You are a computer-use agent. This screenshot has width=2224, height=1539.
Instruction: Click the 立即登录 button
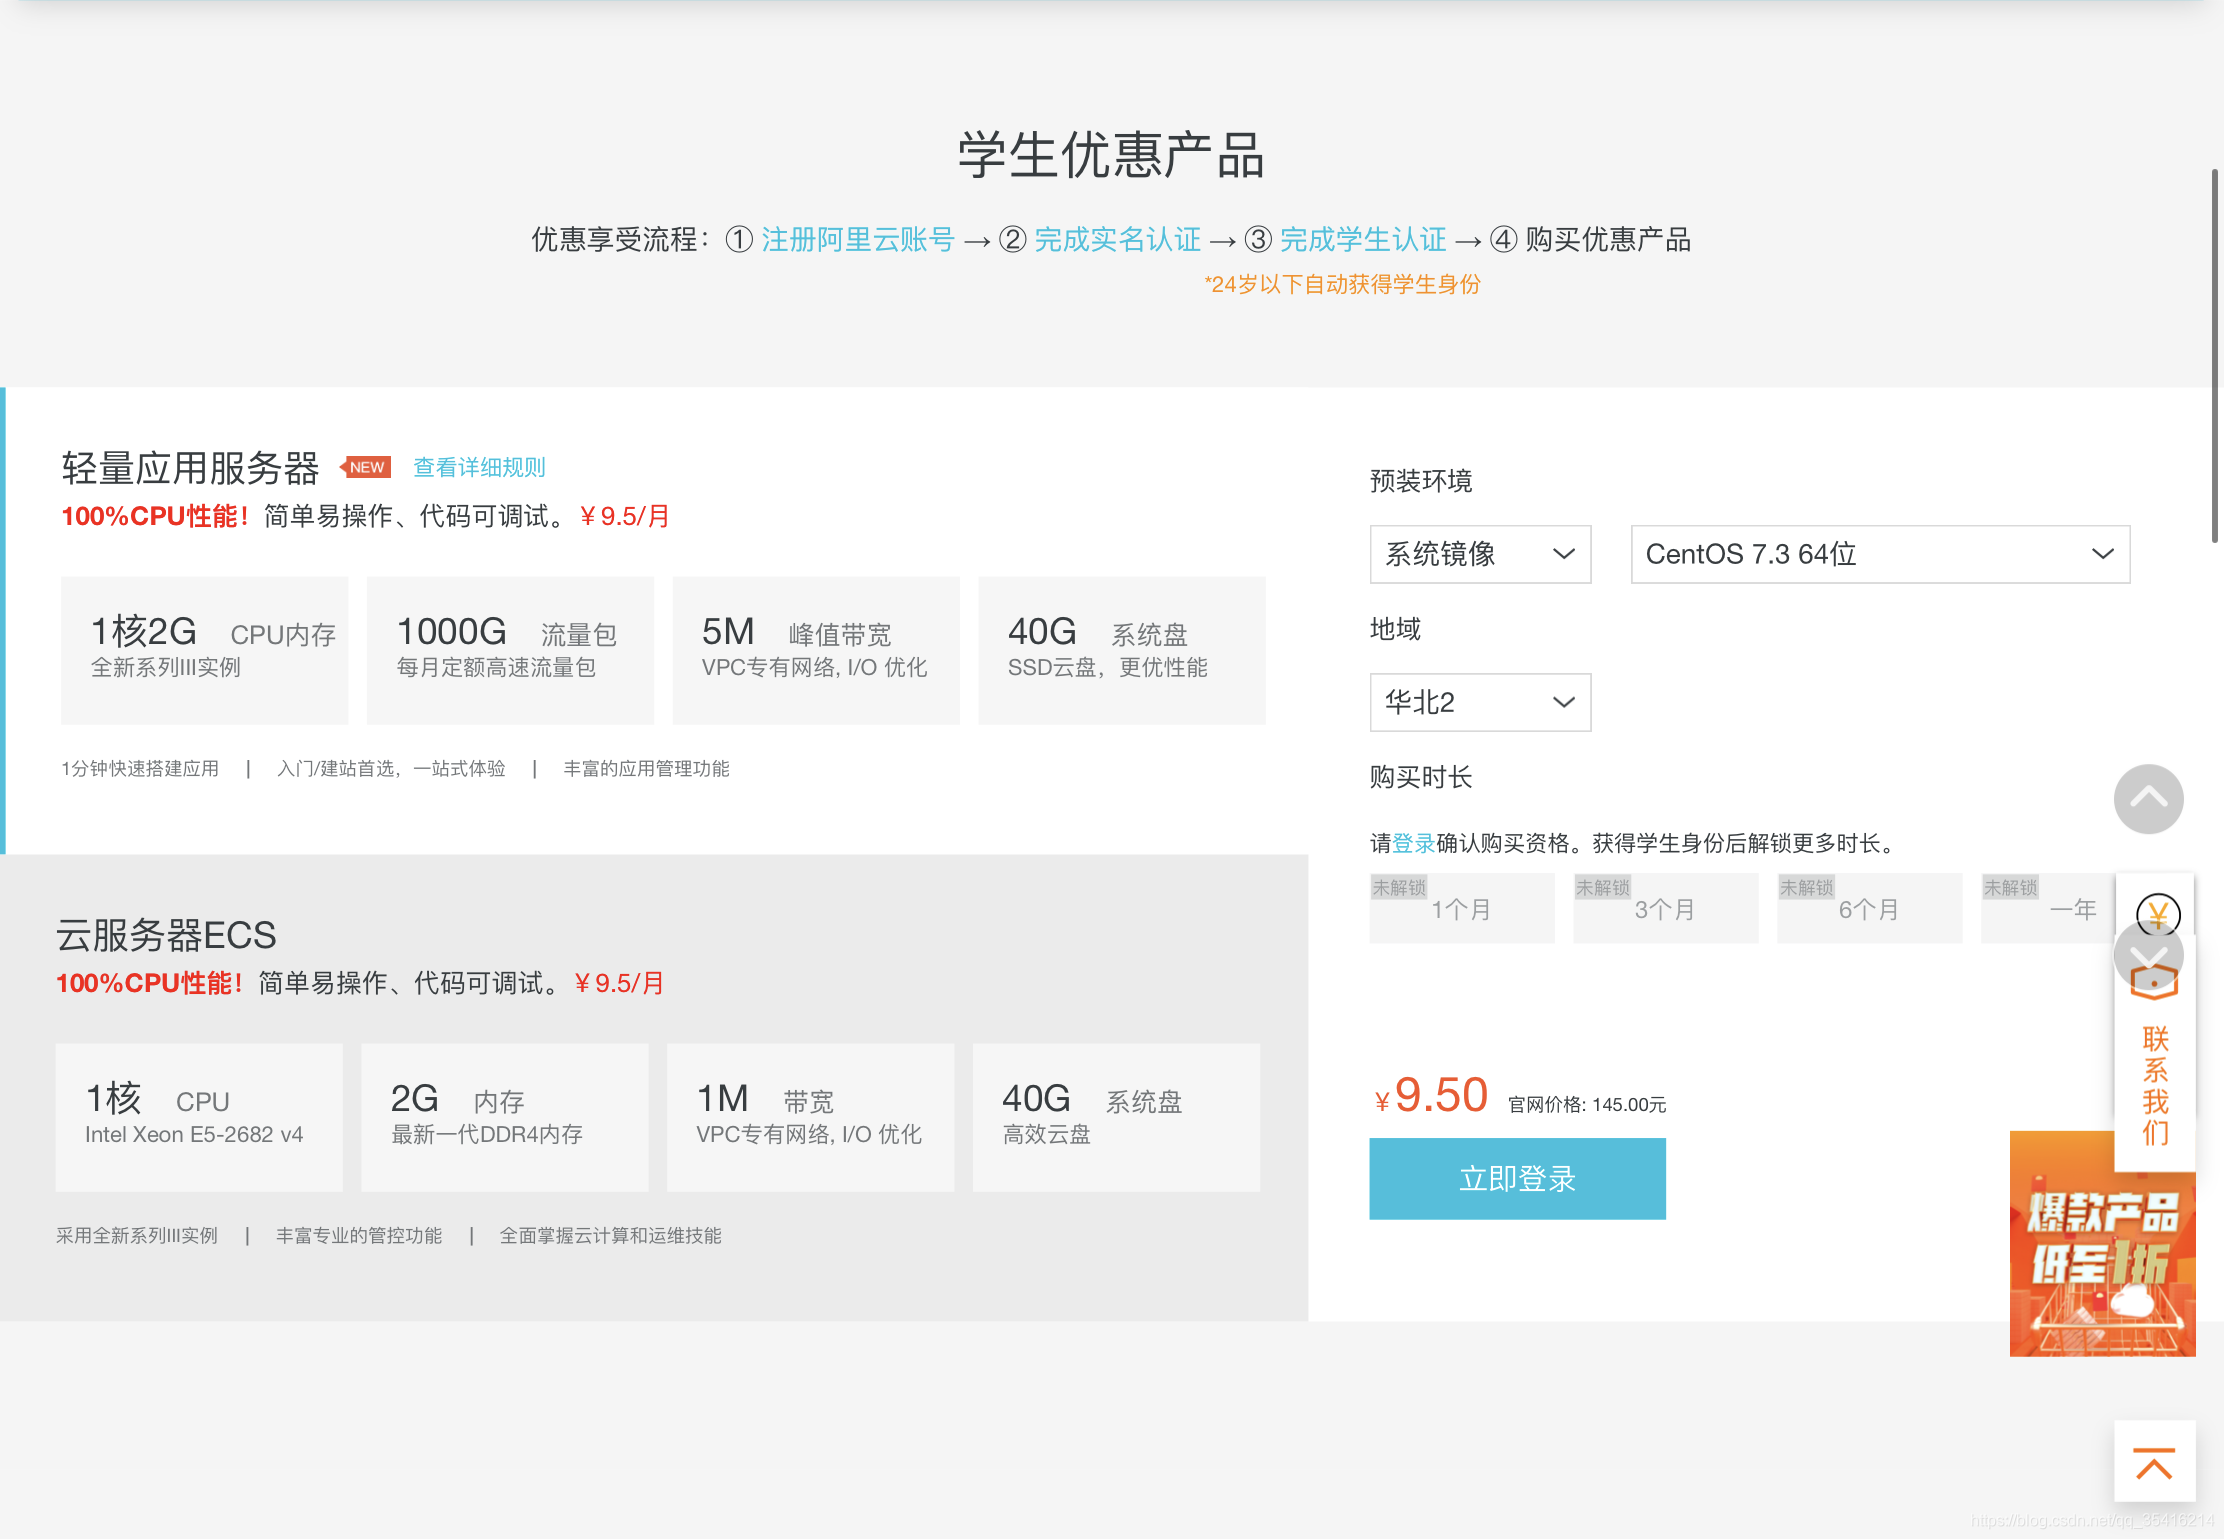pos(1517,1179)
